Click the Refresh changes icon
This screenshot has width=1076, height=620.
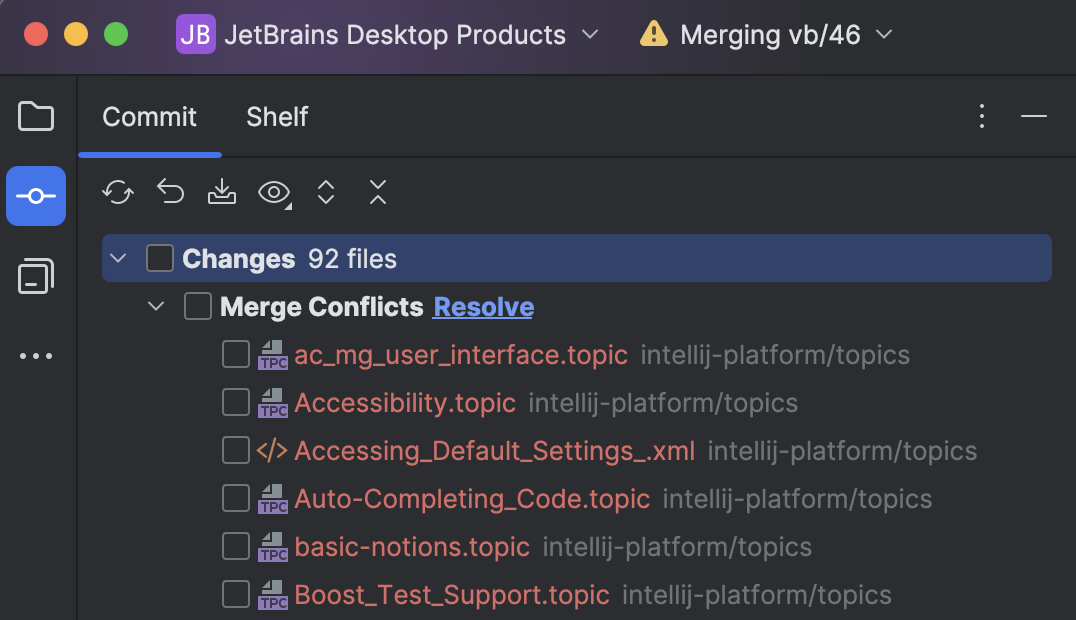click(118, 192)
